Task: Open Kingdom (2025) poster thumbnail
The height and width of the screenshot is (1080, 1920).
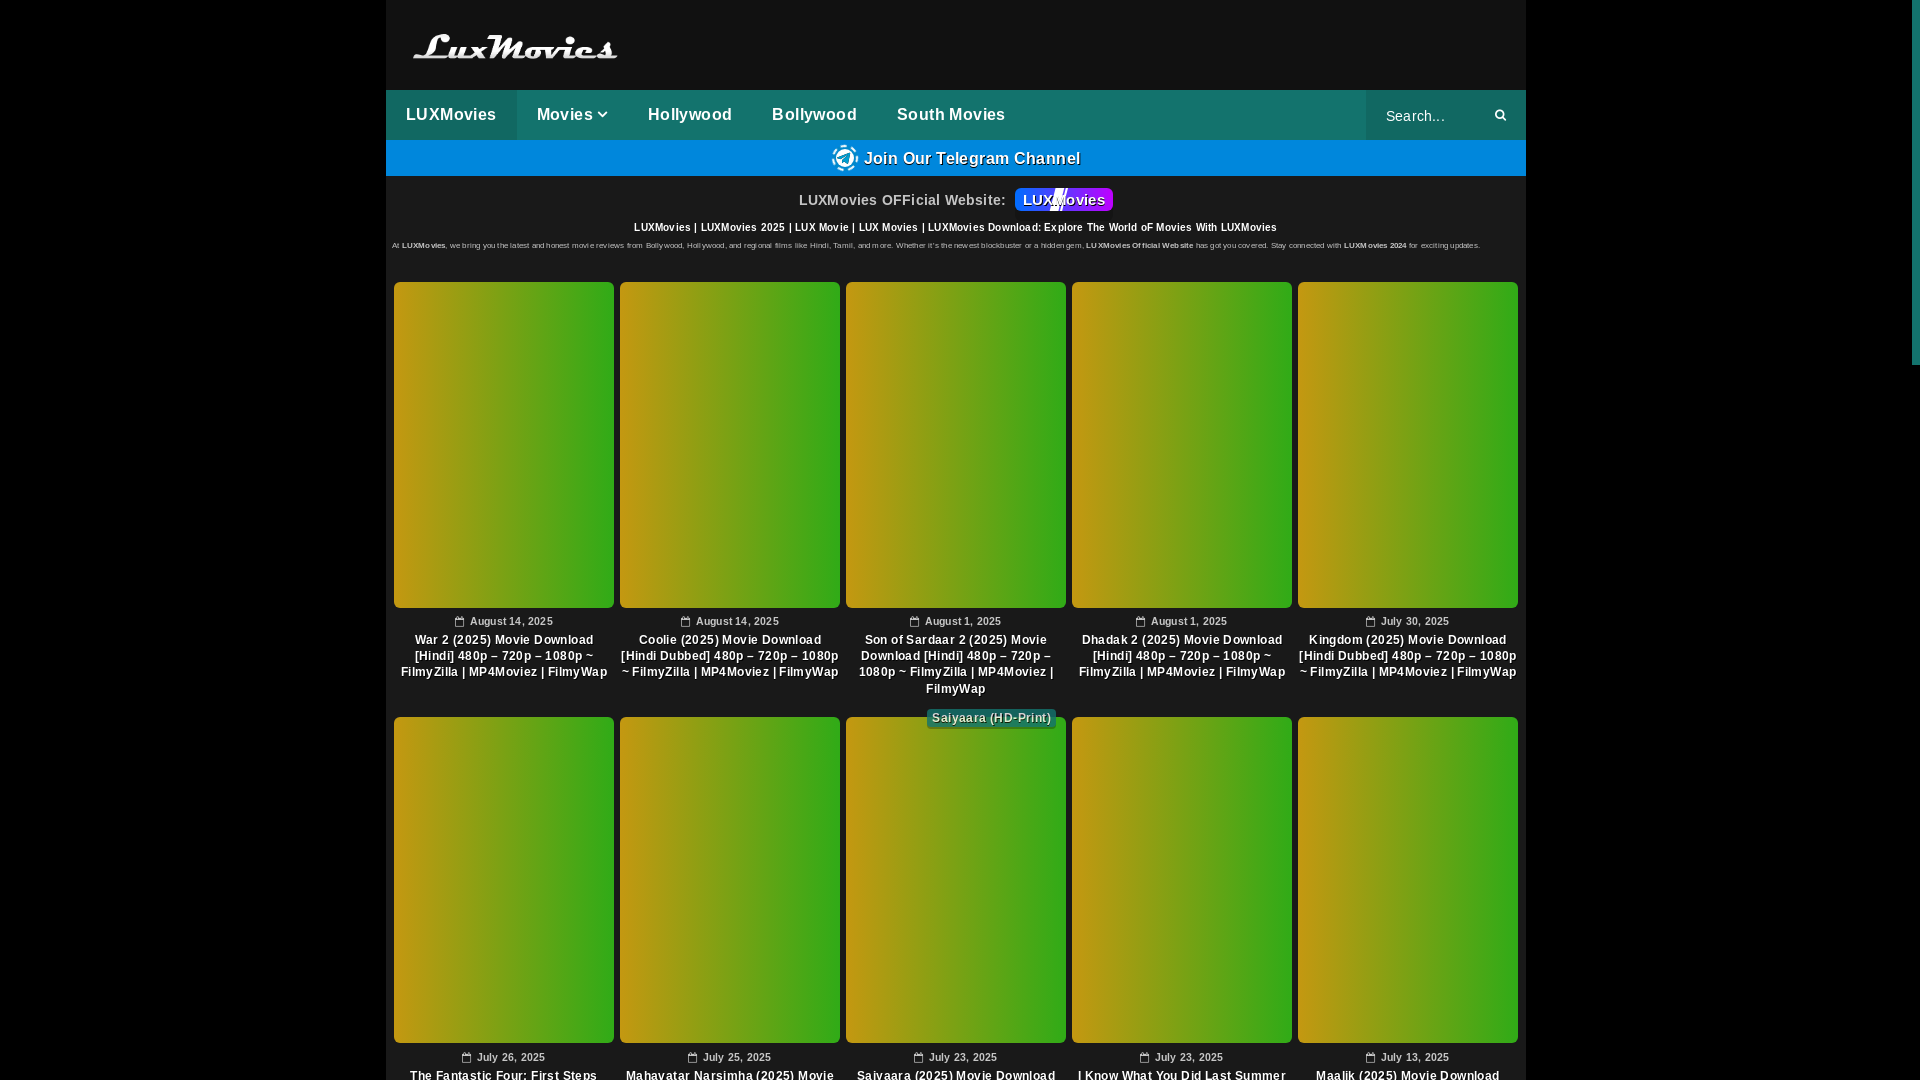Action: [x=1408, y=445]
